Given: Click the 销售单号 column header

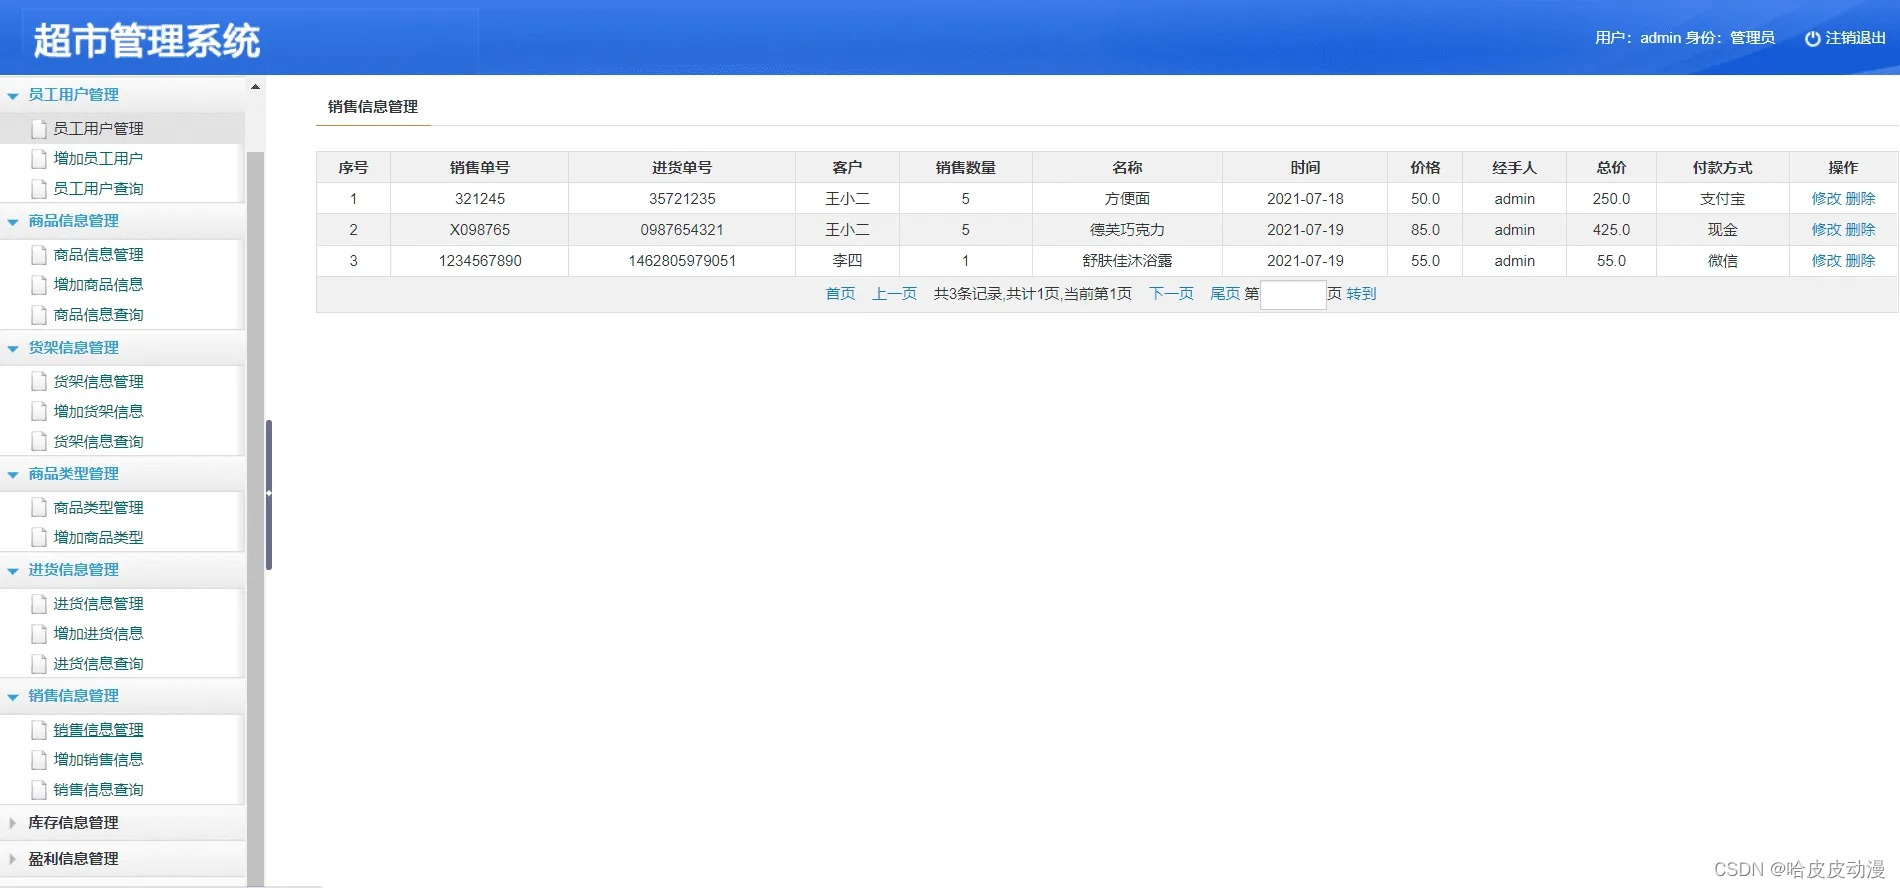Looking at the screenshot, I should click(x=480, y=168).
